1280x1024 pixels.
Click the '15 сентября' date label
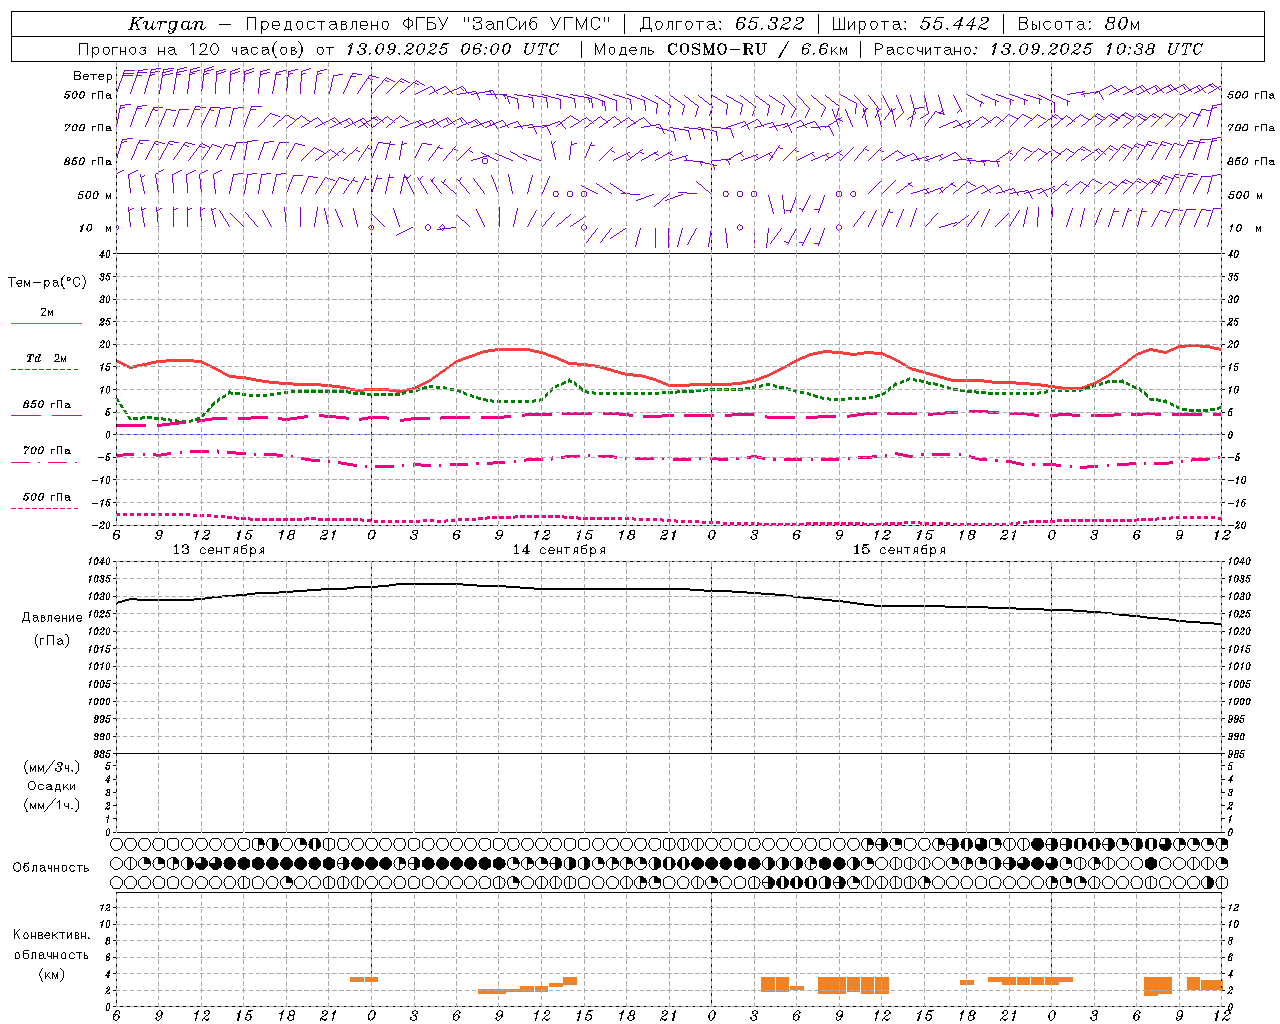click(899, 550)
